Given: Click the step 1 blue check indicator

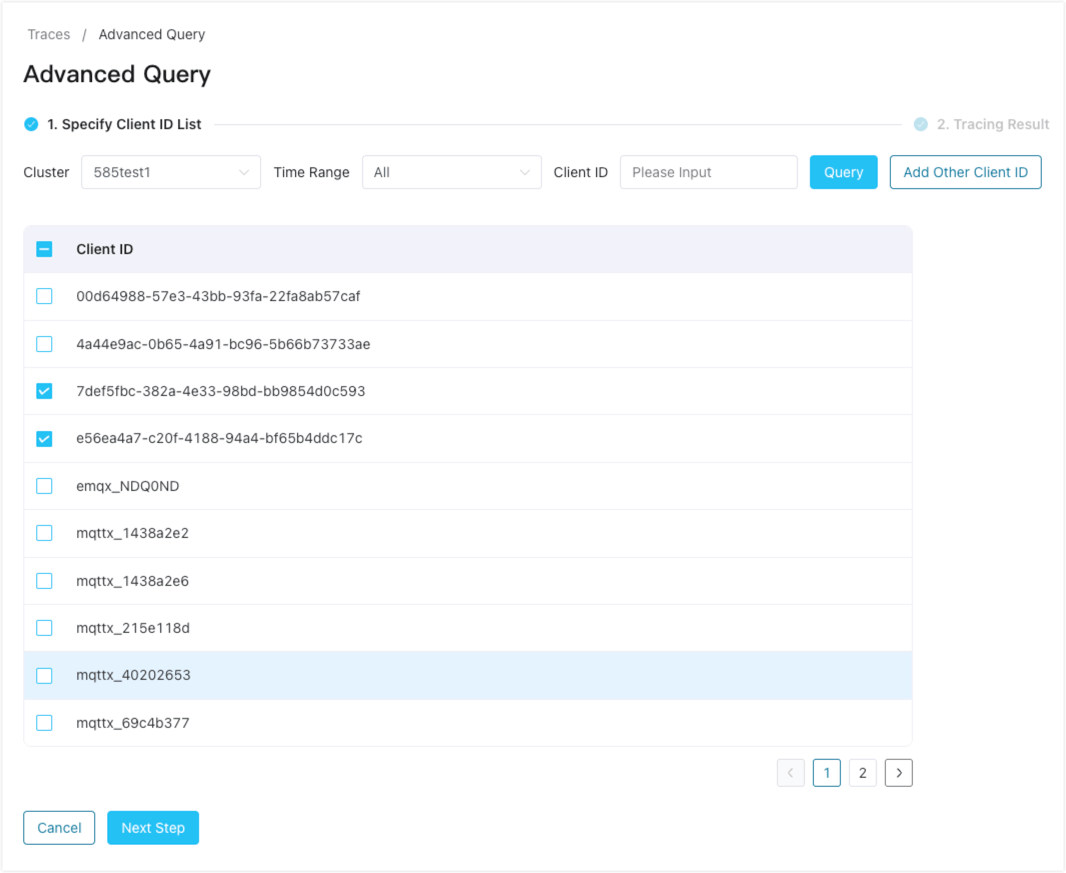Looking at the screenshot, I should click(x=29, y=124).
